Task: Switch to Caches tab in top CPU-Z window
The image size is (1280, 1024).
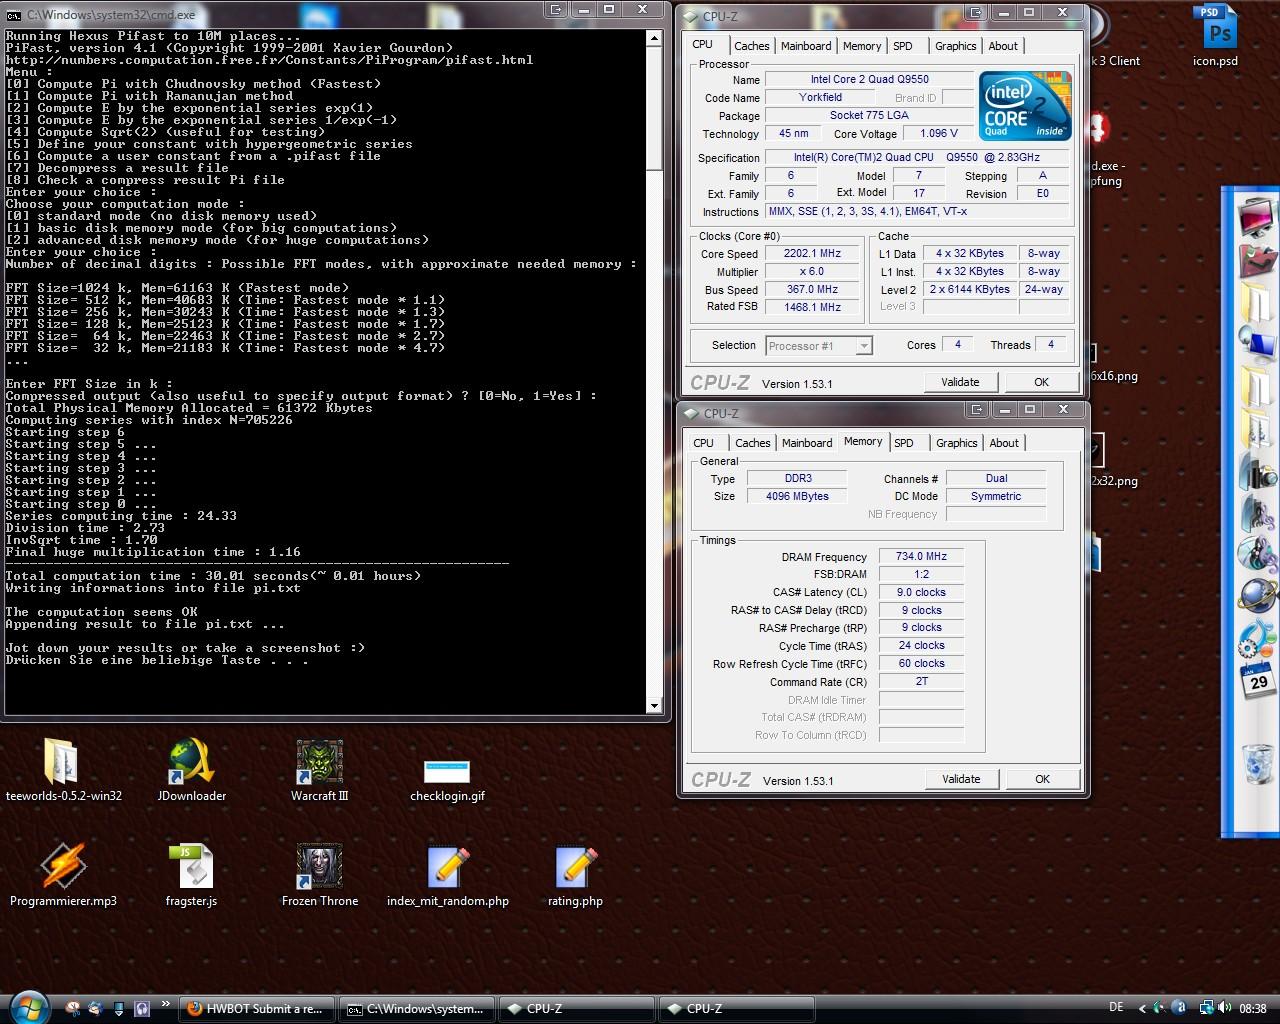Action: click(x=751, y=46)
